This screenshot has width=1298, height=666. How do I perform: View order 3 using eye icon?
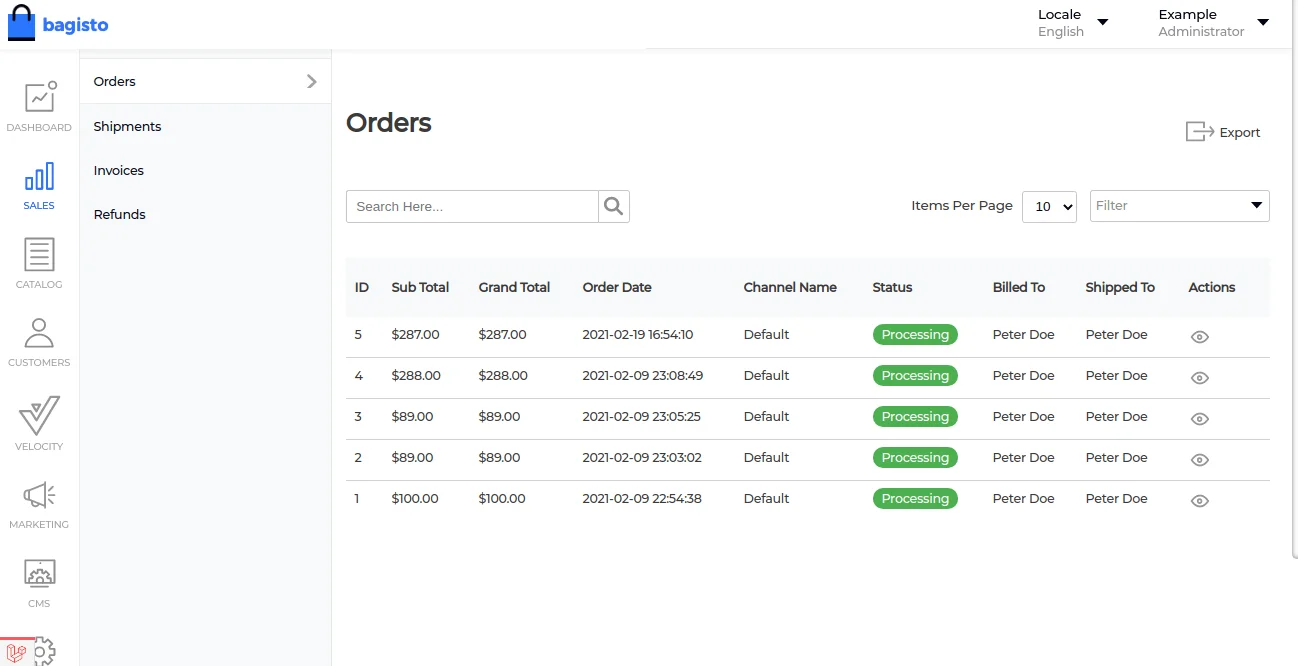tap(1200, 419)
